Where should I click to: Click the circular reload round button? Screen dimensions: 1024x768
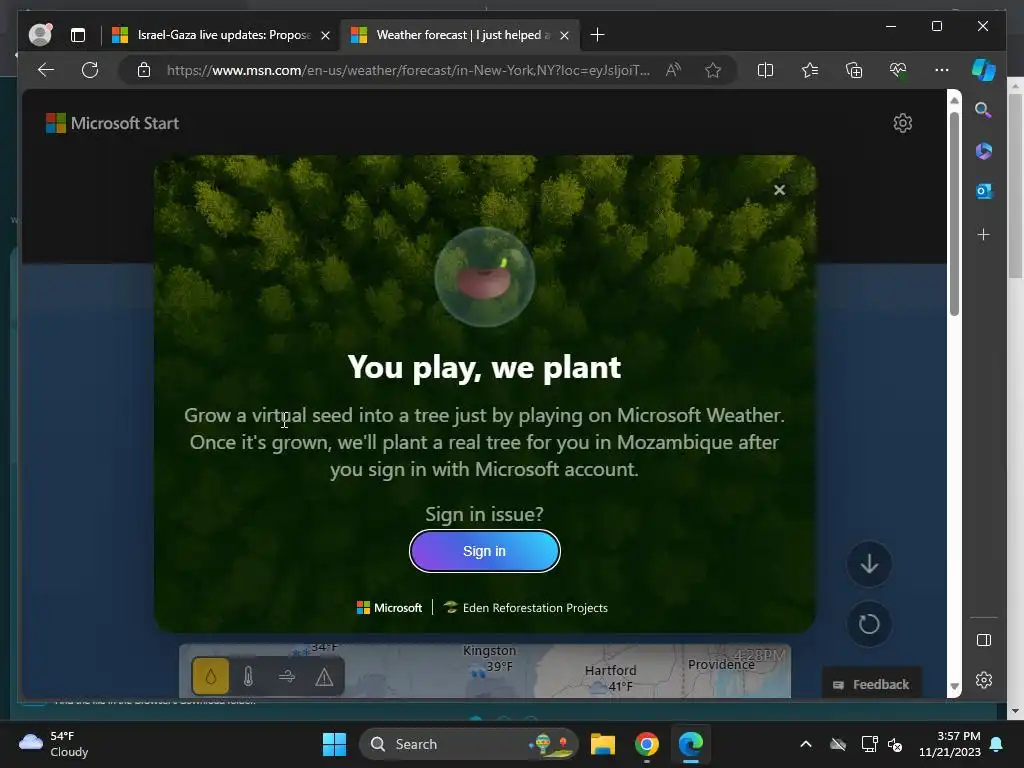(x=869, y=624)
